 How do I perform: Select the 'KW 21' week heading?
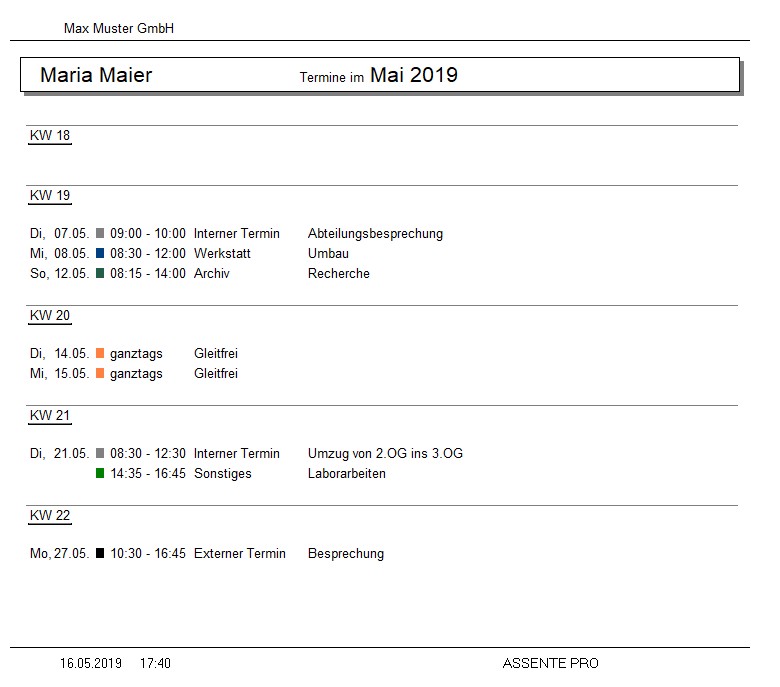point(50,415)
